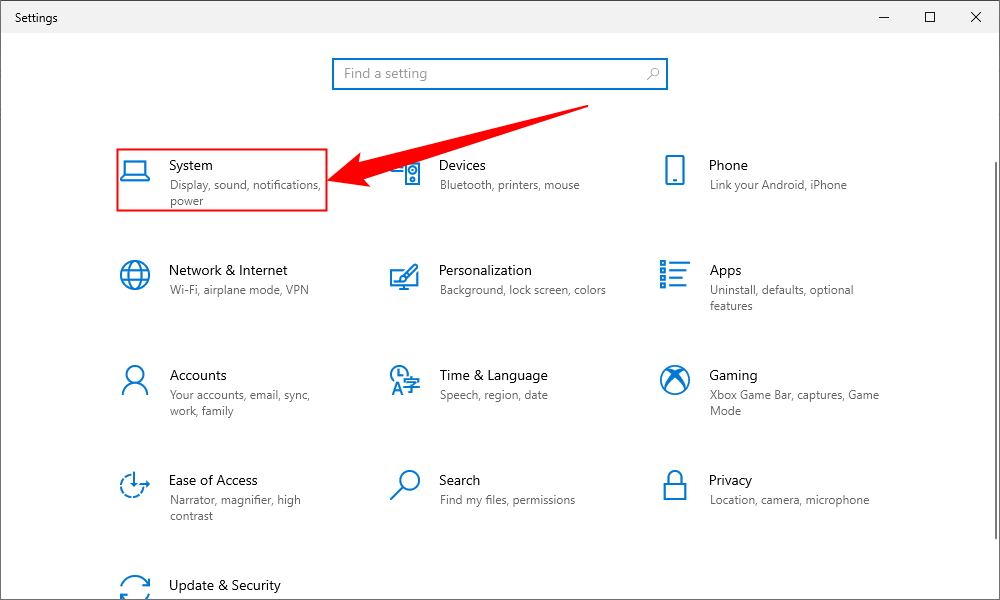Select Ease of Access heading
Screen dimensions: 1000x600
(213, 480)
